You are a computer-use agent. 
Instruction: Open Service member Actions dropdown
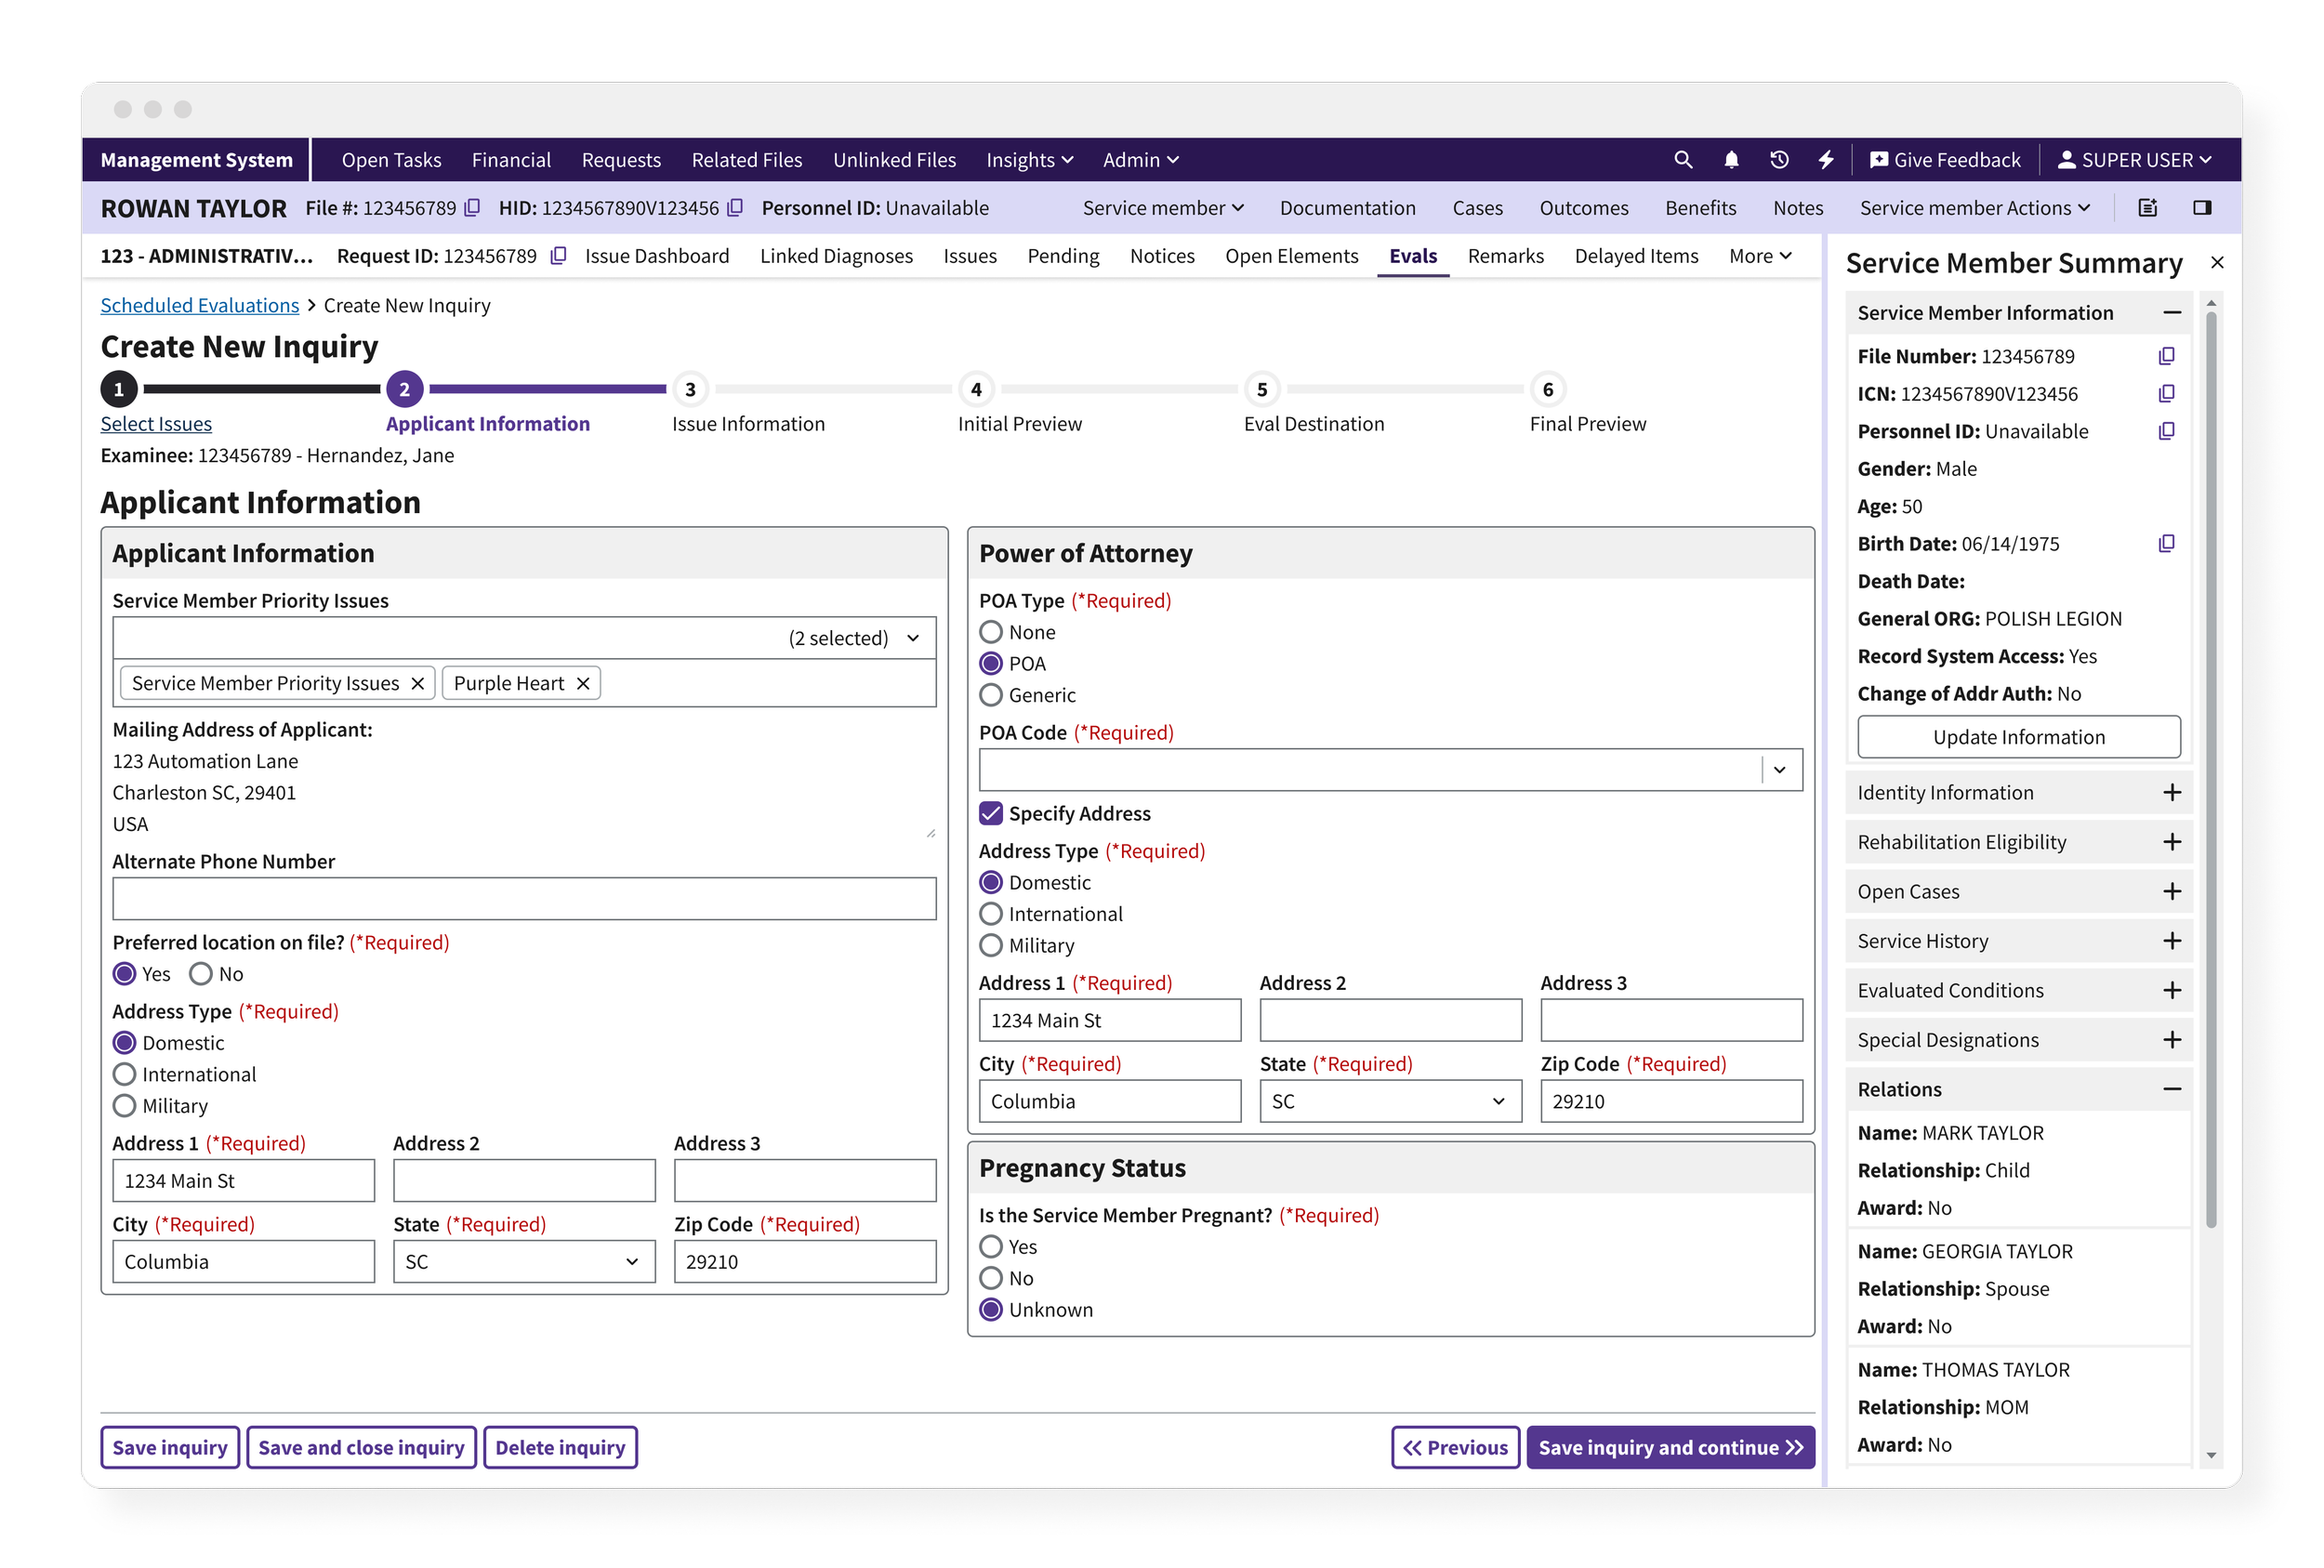[x=1974, y=208]
